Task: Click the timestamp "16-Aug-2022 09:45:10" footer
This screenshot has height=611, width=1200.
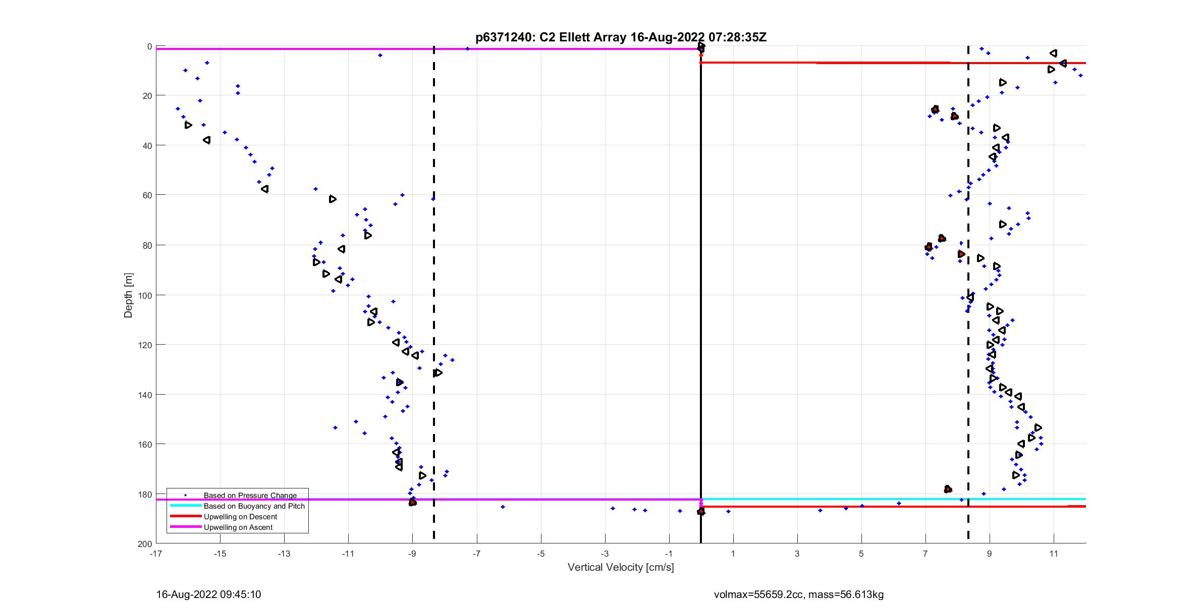Action: point(210,594)
